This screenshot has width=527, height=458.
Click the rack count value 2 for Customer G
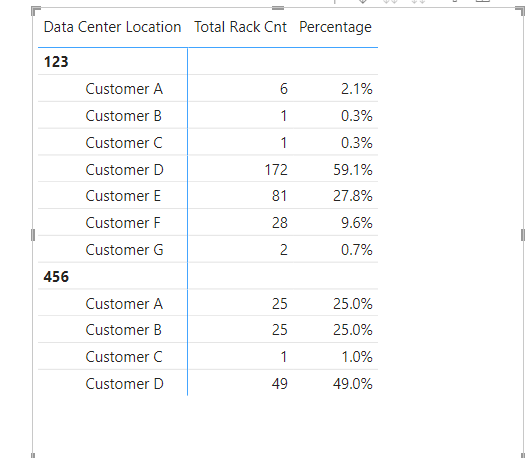point(284,250)
